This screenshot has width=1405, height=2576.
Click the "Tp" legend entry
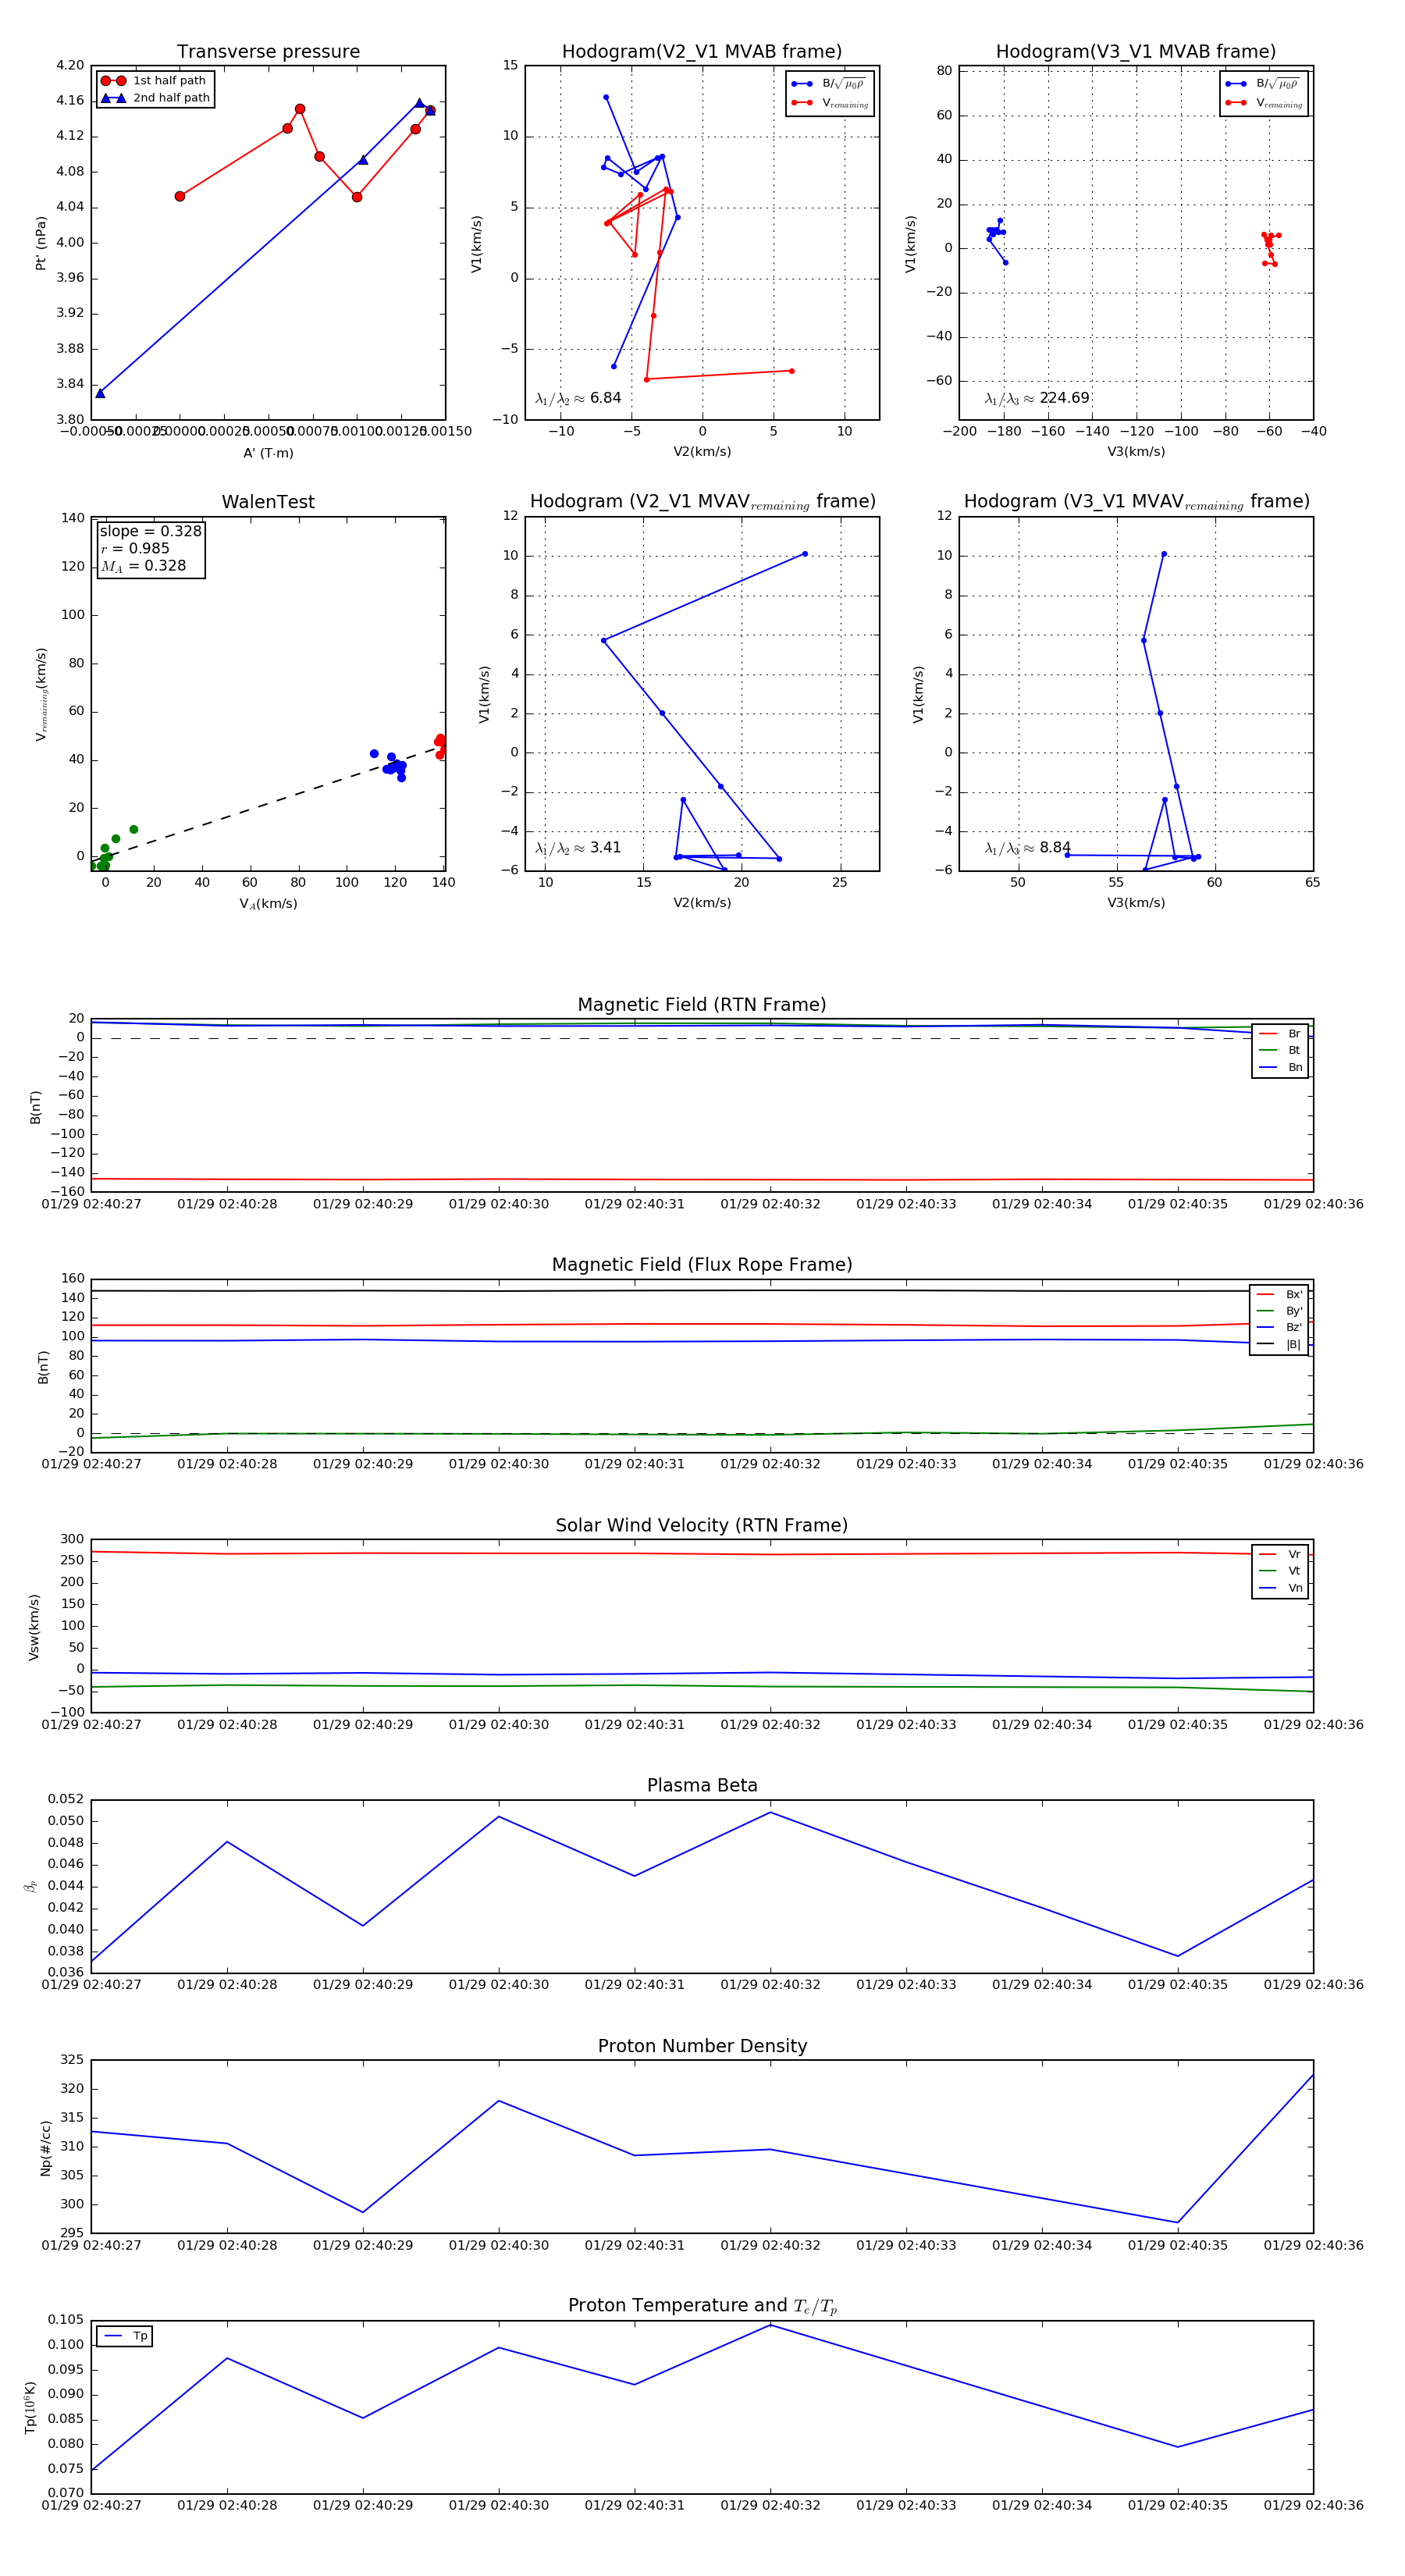(x=126, y=2336)
